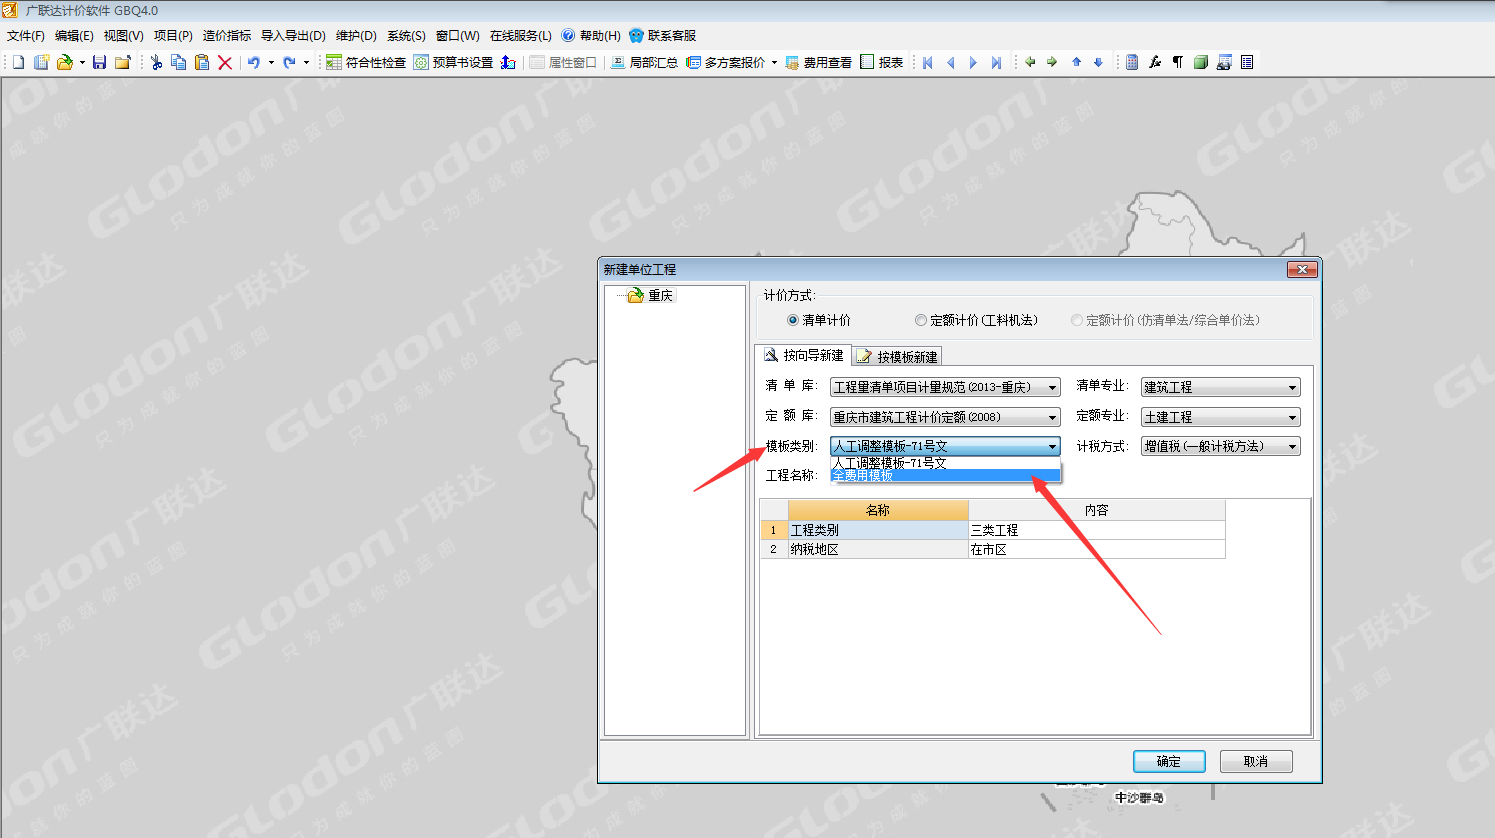Click the 三类工程 table cell
The width and height of the screenshot is (1495, 838).
(x=1096, y=530)
